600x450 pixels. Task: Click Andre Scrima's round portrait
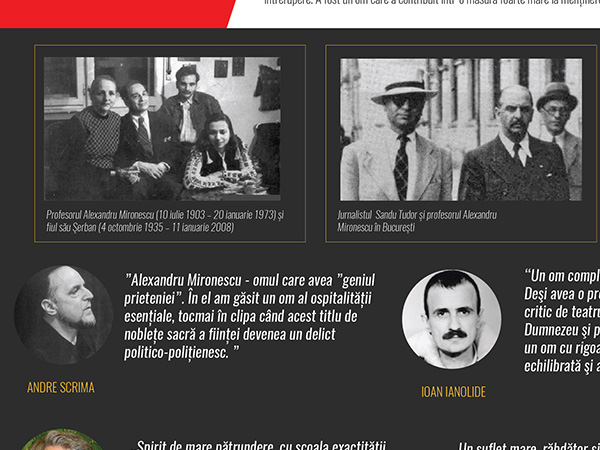pyautogui.click(x=64, y=315)
